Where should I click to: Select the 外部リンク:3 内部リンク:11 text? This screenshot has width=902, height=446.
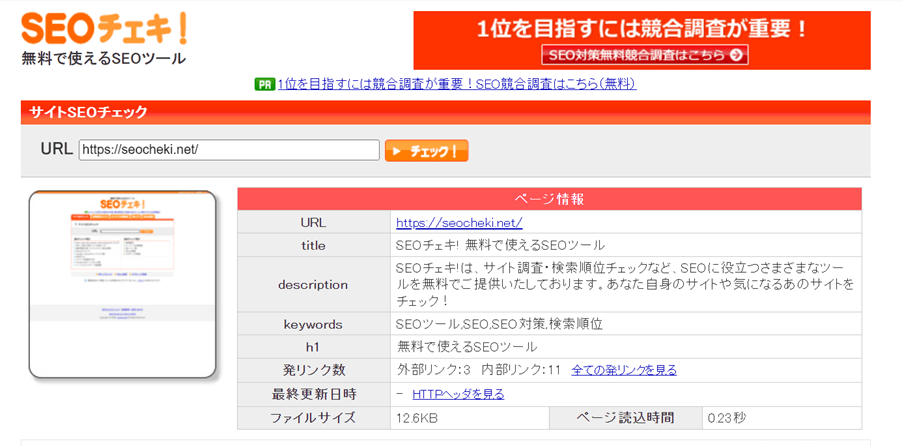(479, 370)
